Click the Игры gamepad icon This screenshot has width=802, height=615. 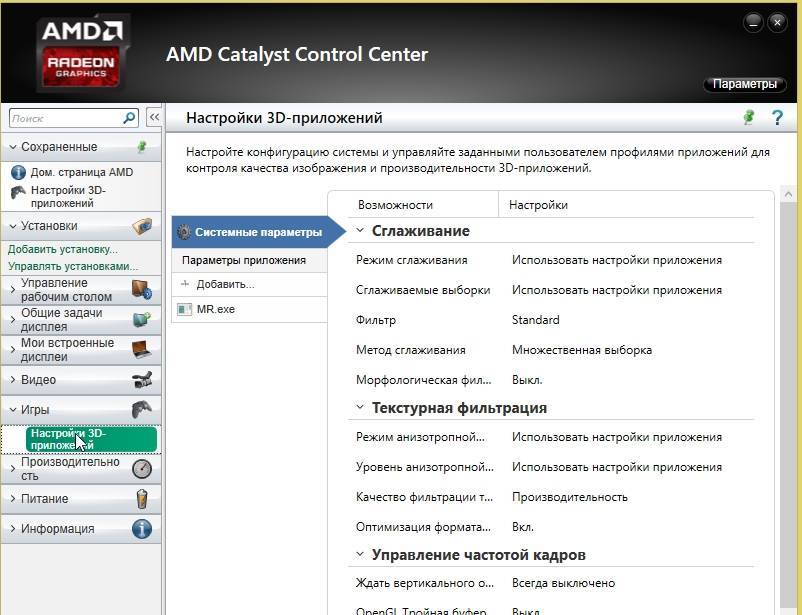point(142,410)
